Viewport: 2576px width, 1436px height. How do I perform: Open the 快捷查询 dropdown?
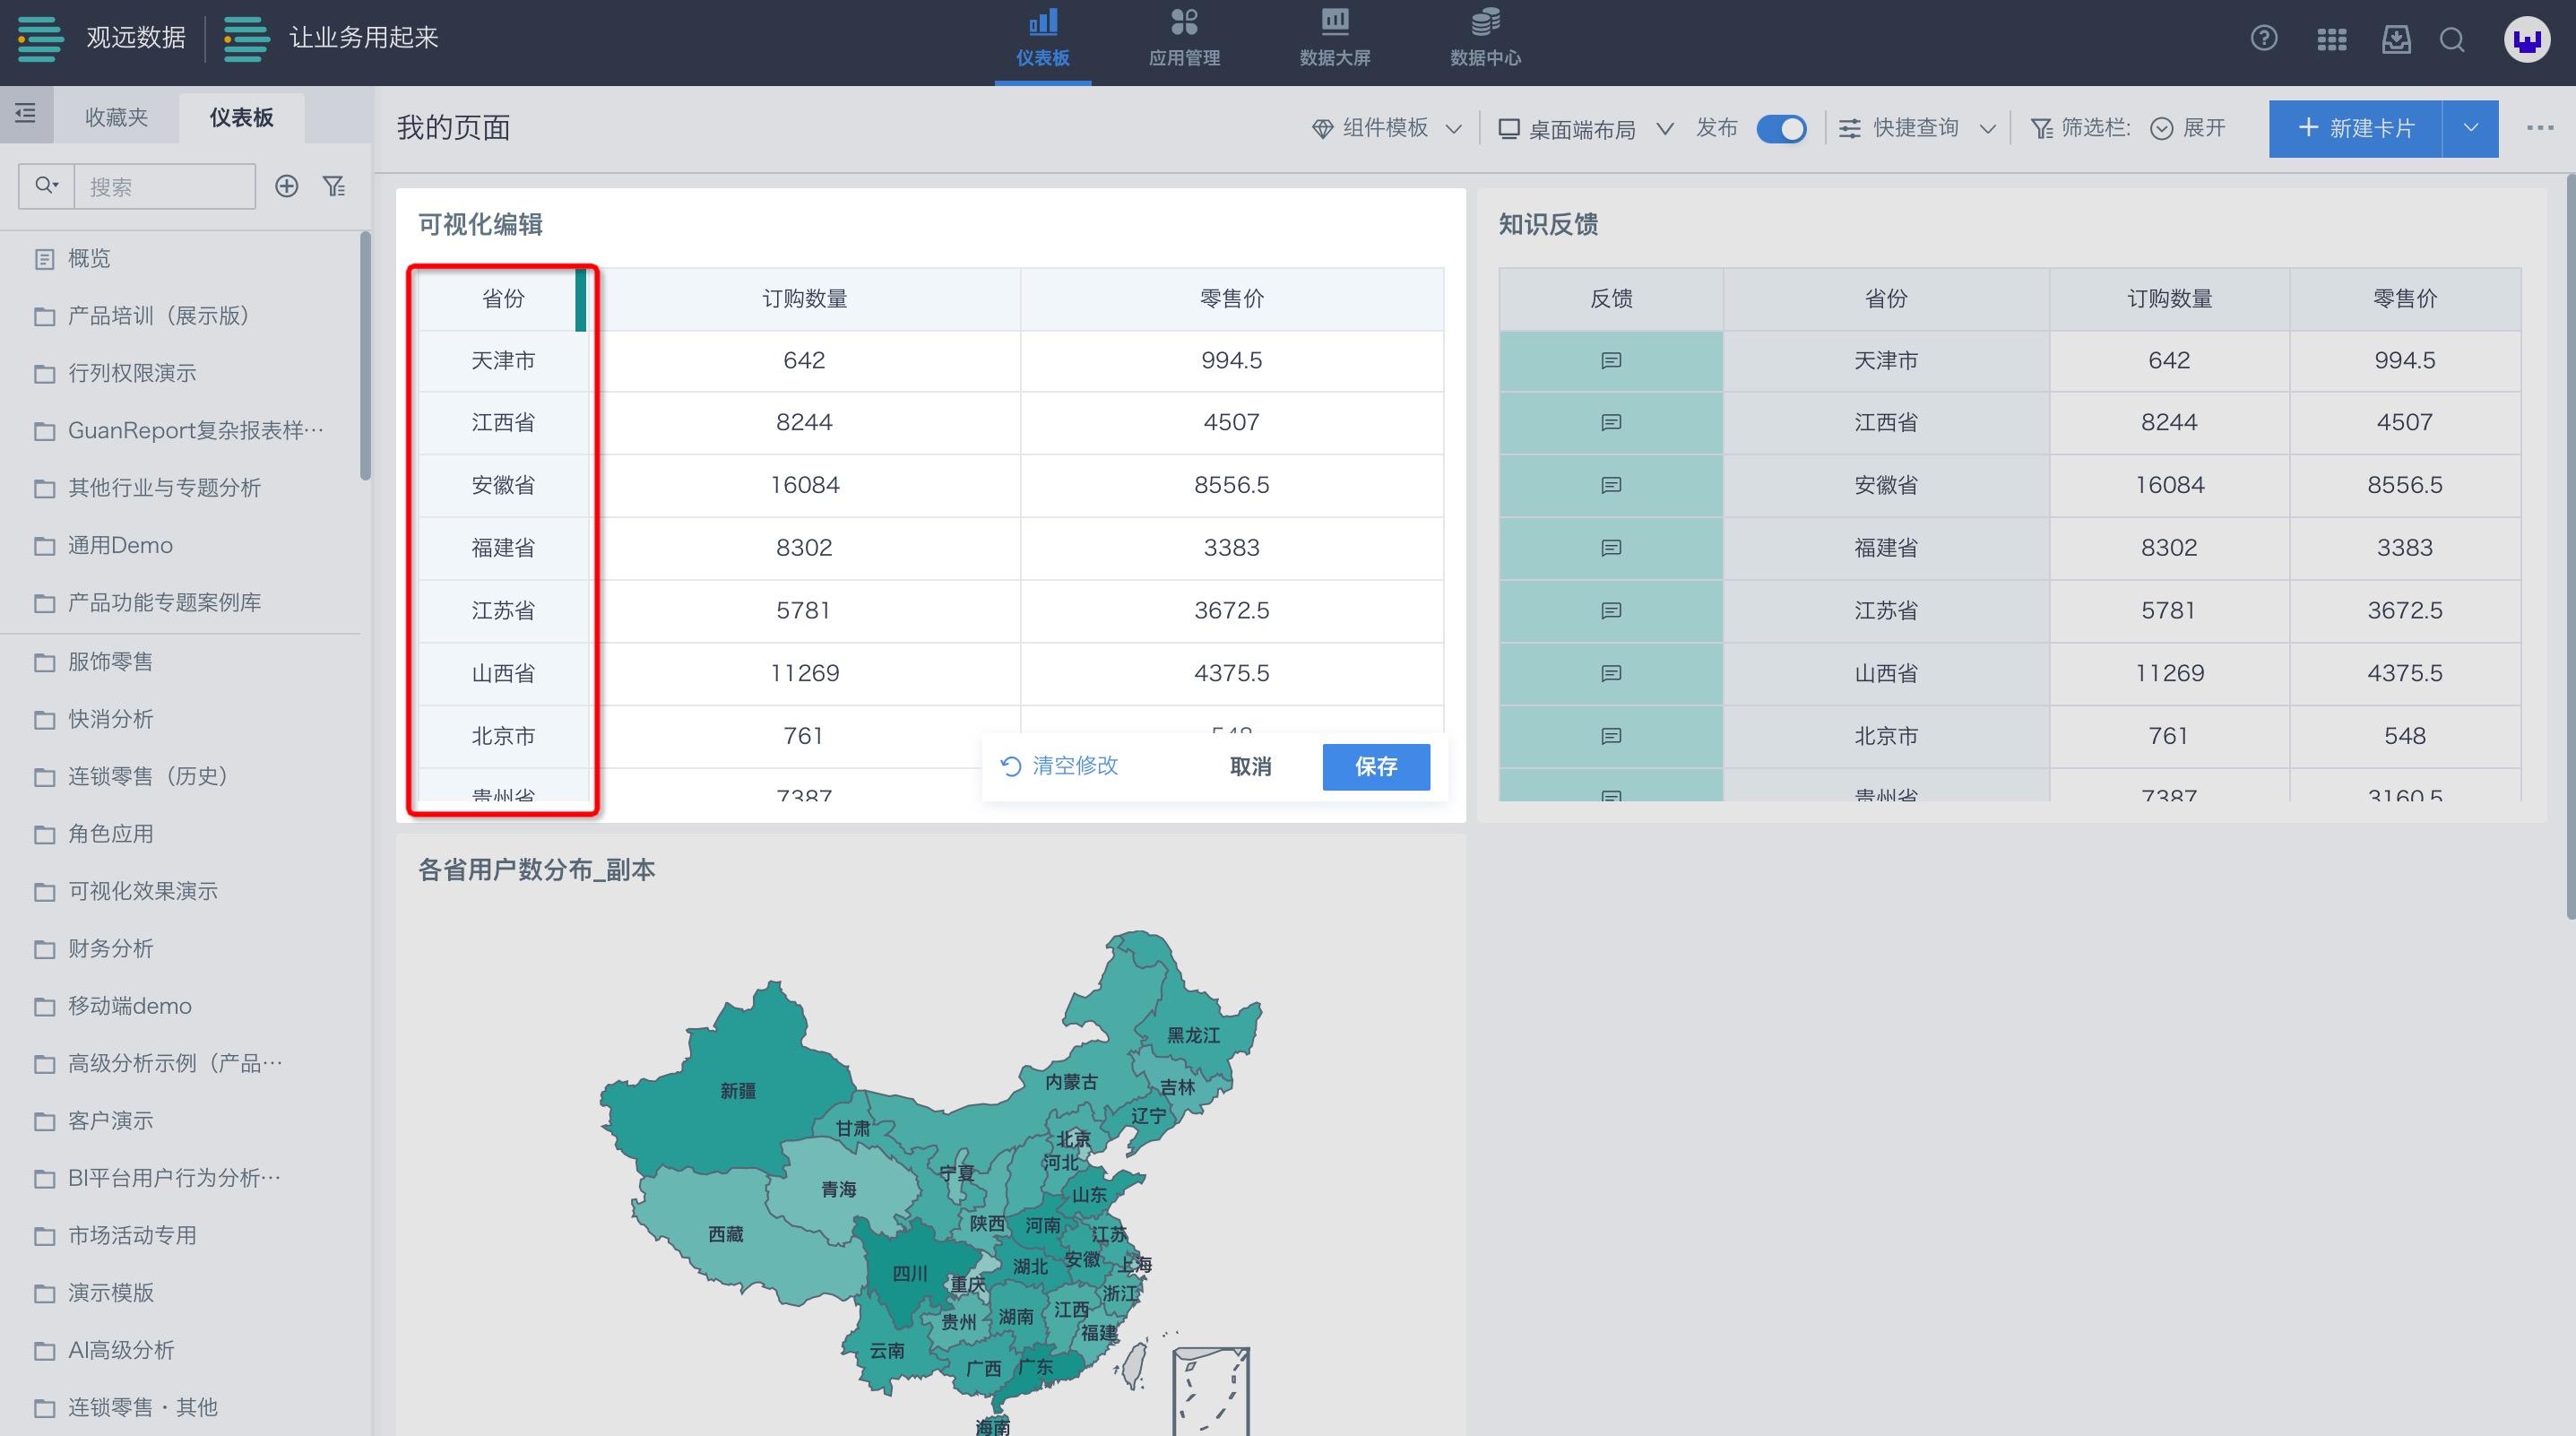[x=1918, y=128]
